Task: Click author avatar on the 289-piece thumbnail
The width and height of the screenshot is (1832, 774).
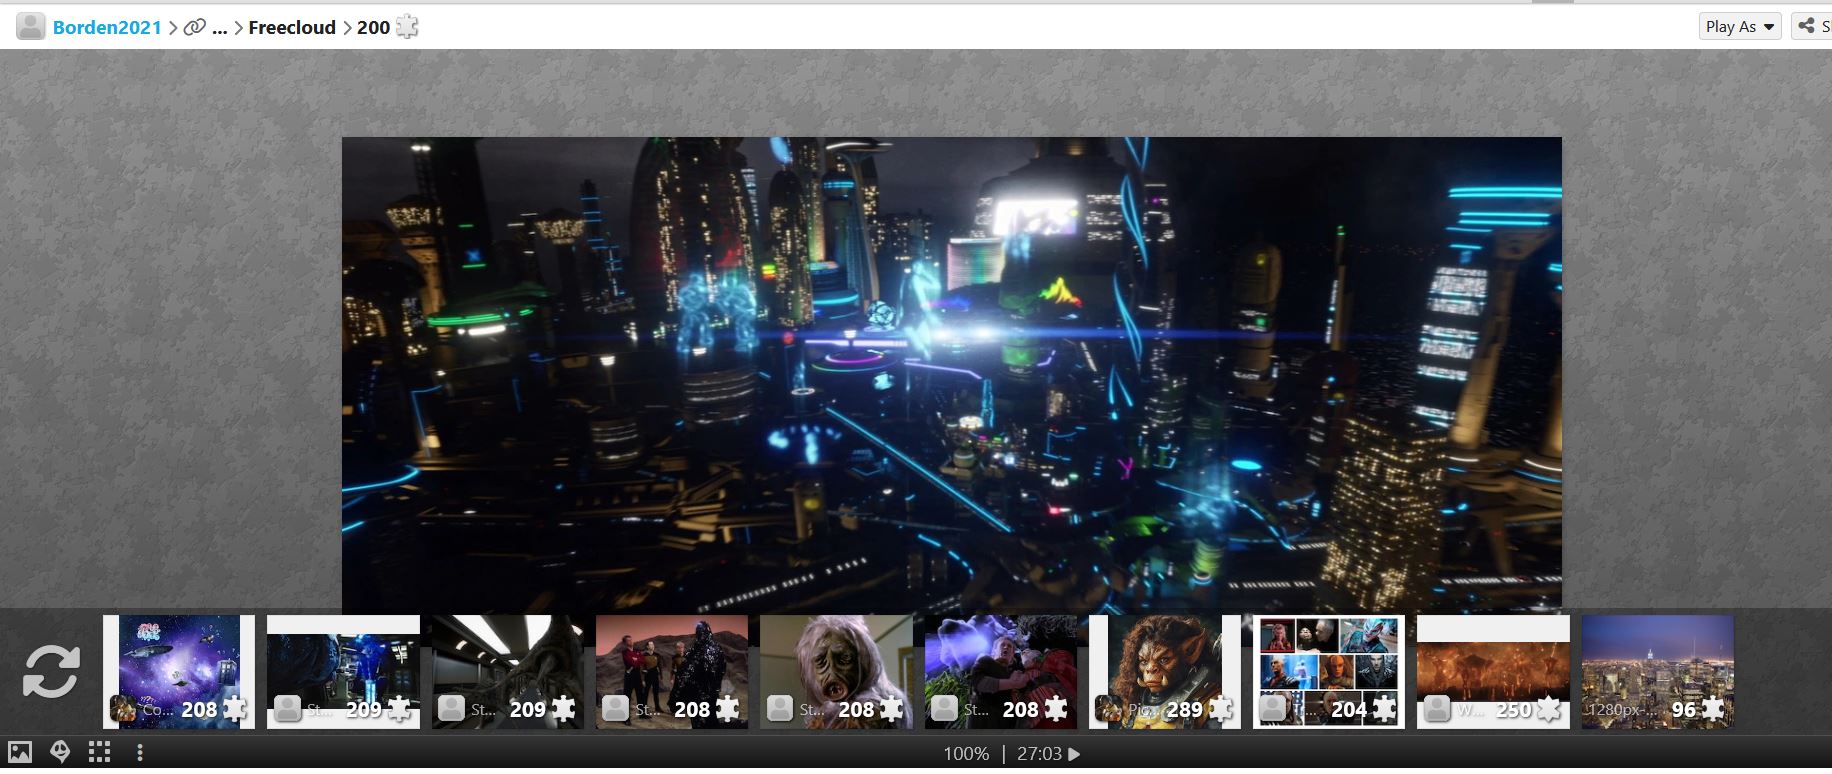Action: [x=1108, y=709]
